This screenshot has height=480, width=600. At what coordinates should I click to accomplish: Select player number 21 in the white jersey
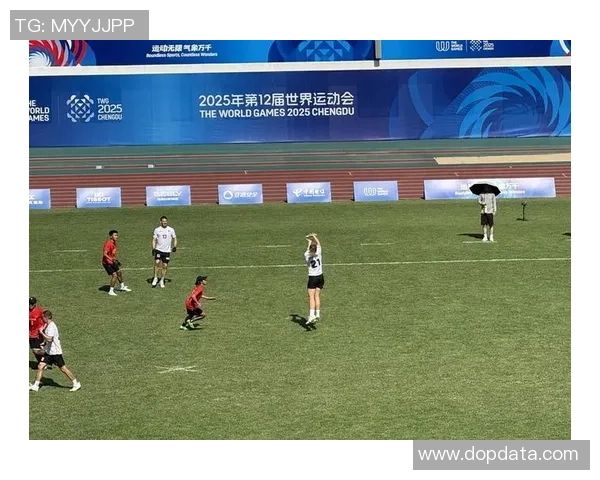(314, 279)
